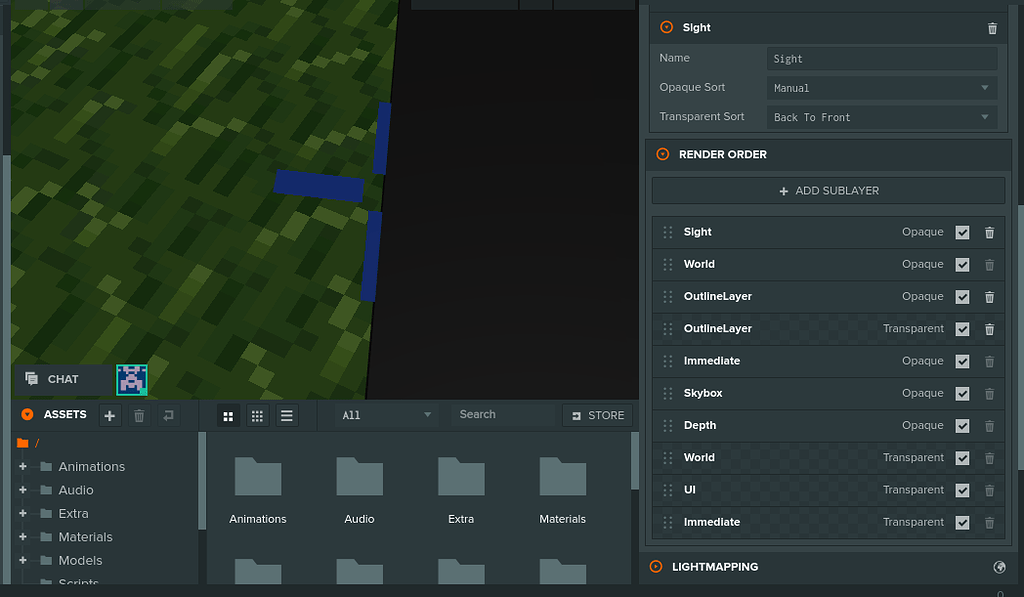Switch assets panel to large grid view
Viewport: 1024px width, 597px height.
[228, 415]
